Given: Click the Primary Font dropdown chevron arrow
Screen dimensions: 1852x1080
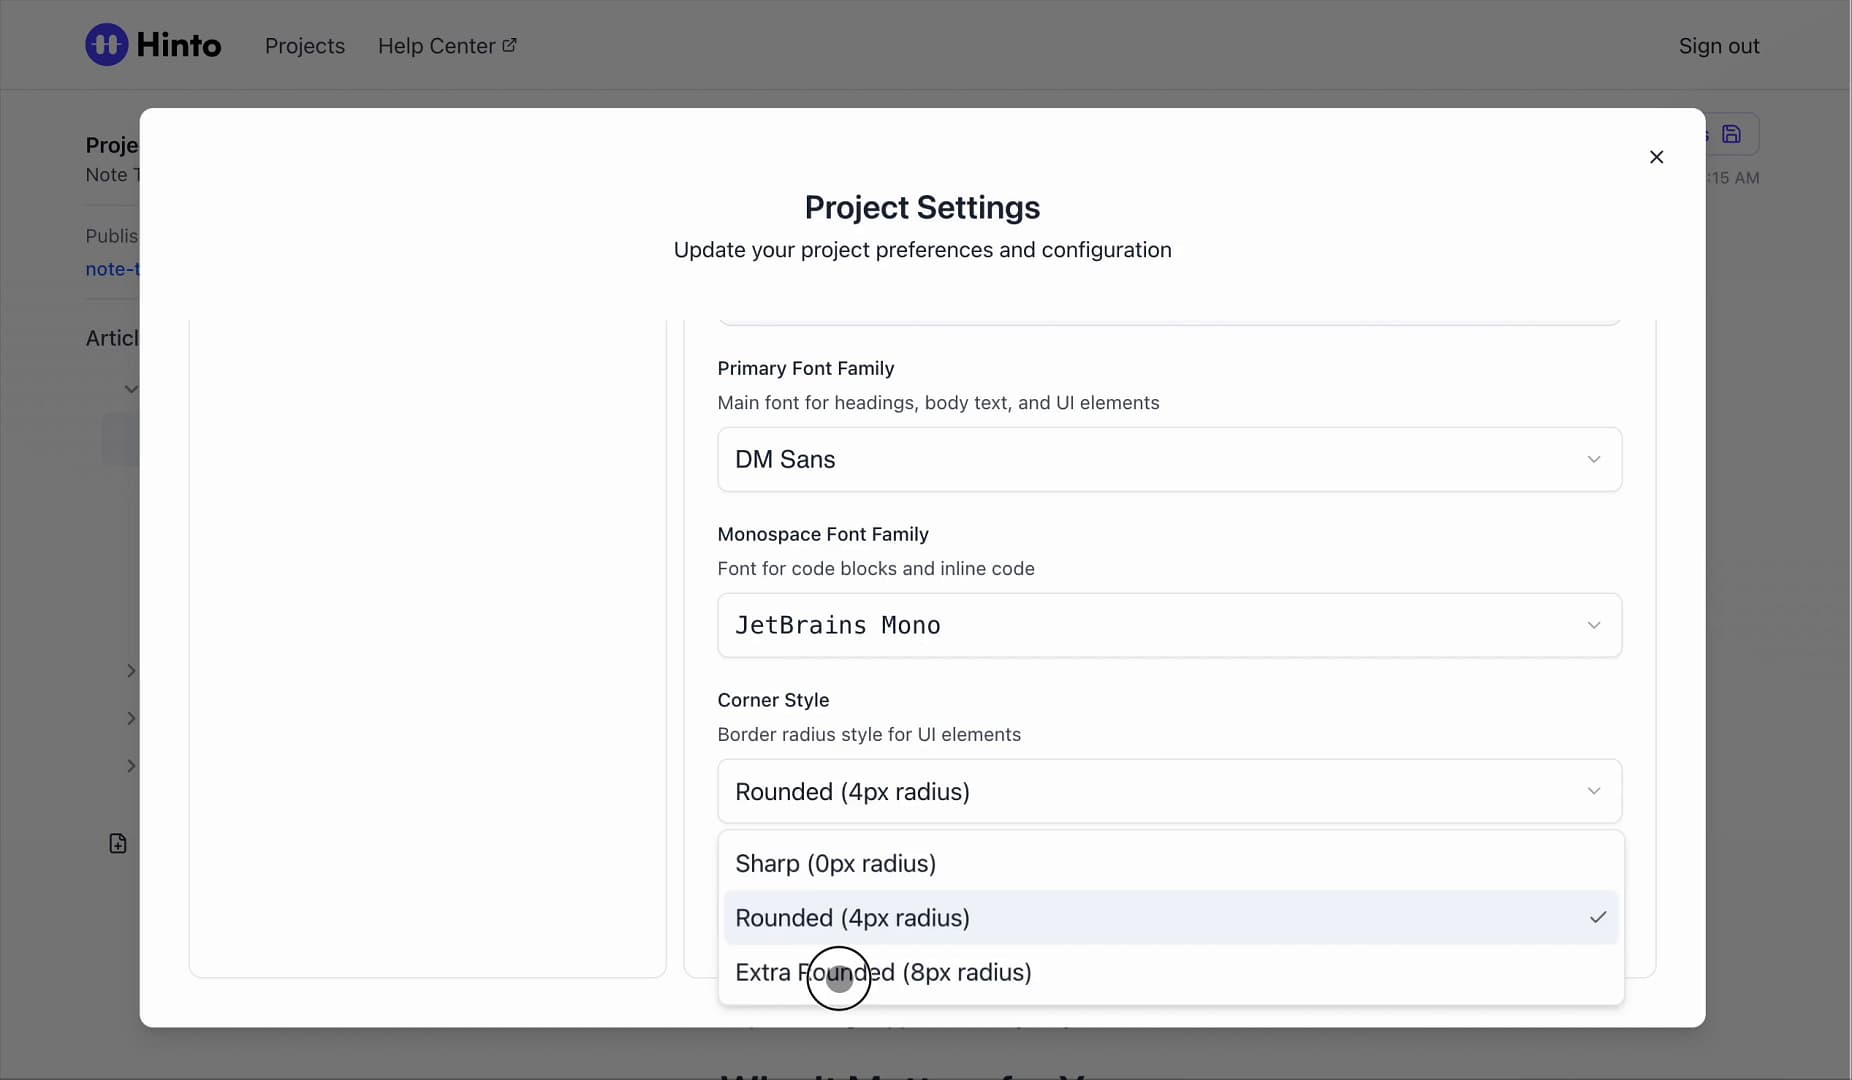Looking at the screenshot, I should pyautogui.click(x=1594, y=459).
